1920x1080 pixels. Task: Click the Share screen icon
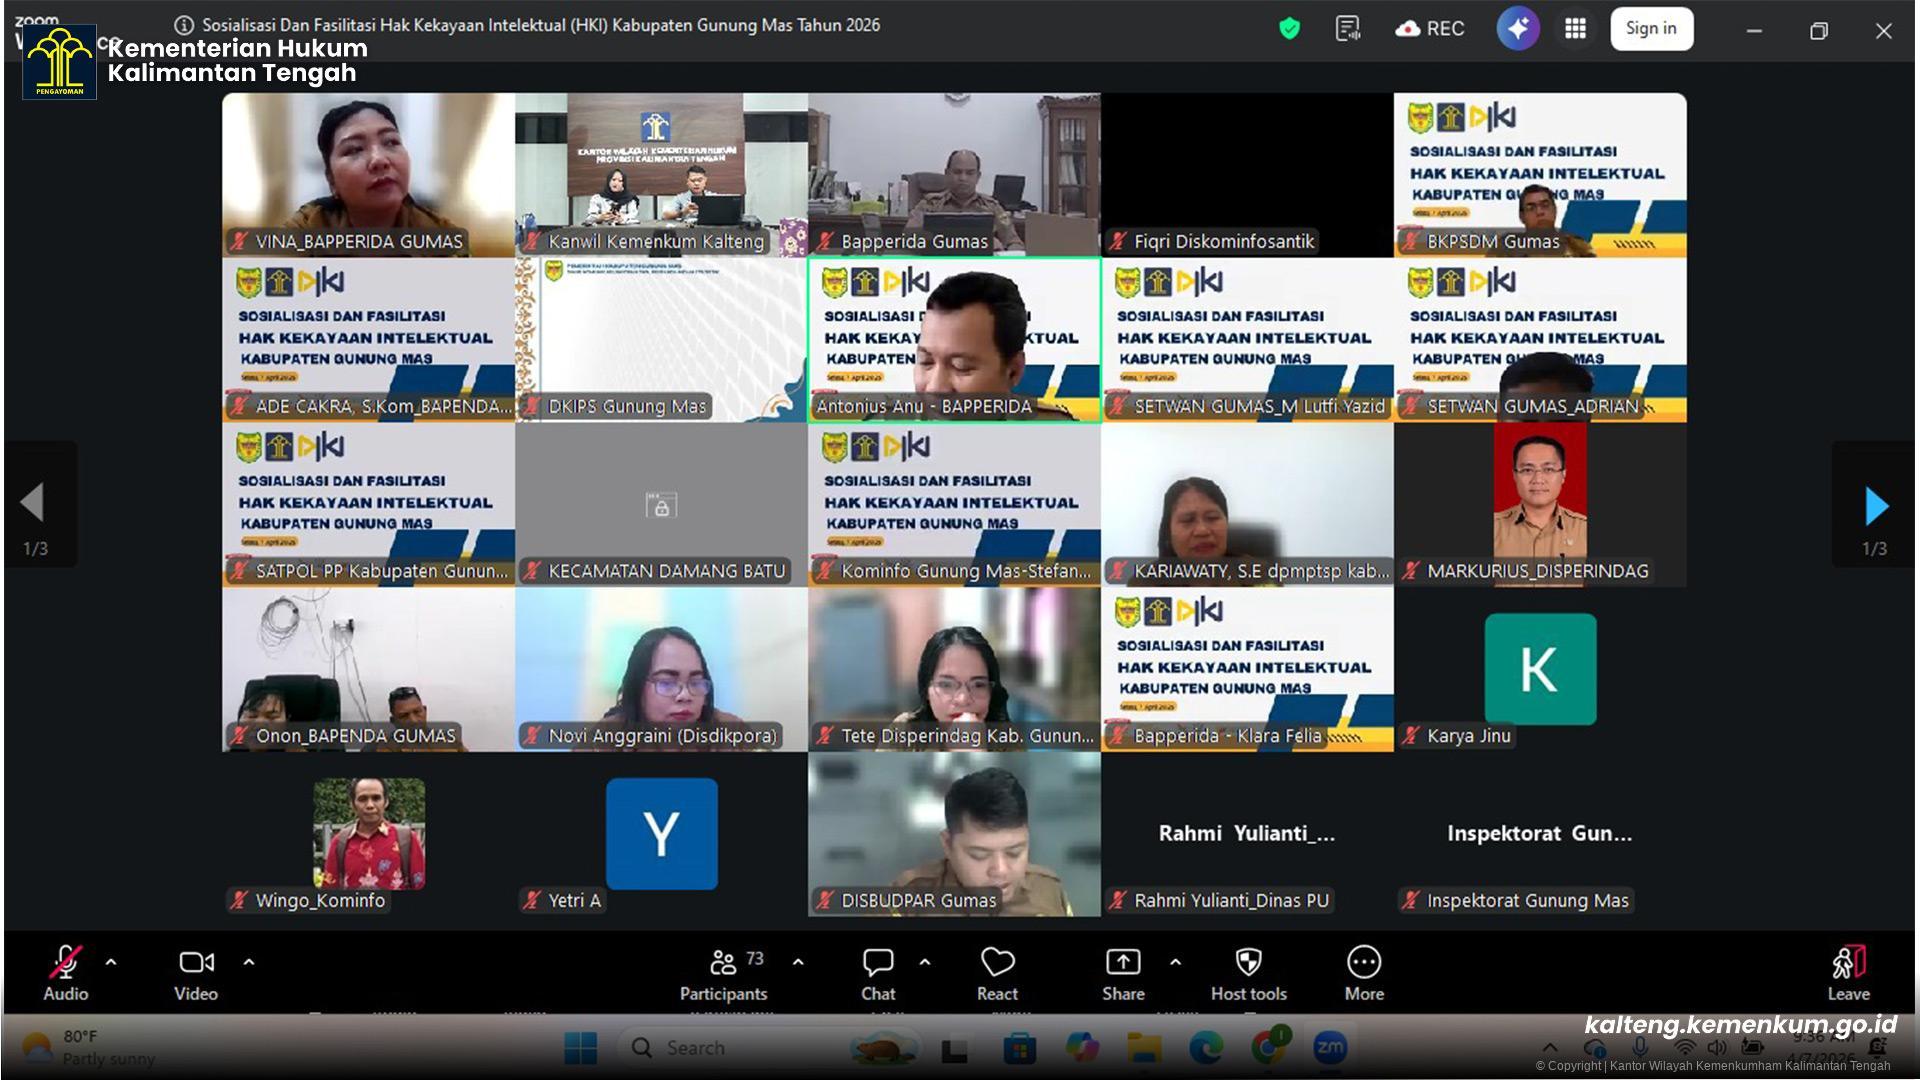(1123, 963)
